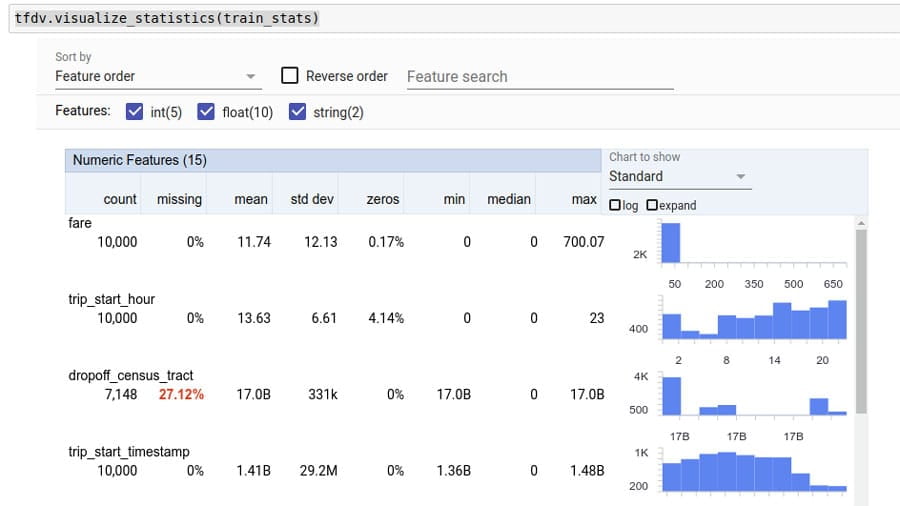Disable the string(2) features checkbox

point(297,112)
